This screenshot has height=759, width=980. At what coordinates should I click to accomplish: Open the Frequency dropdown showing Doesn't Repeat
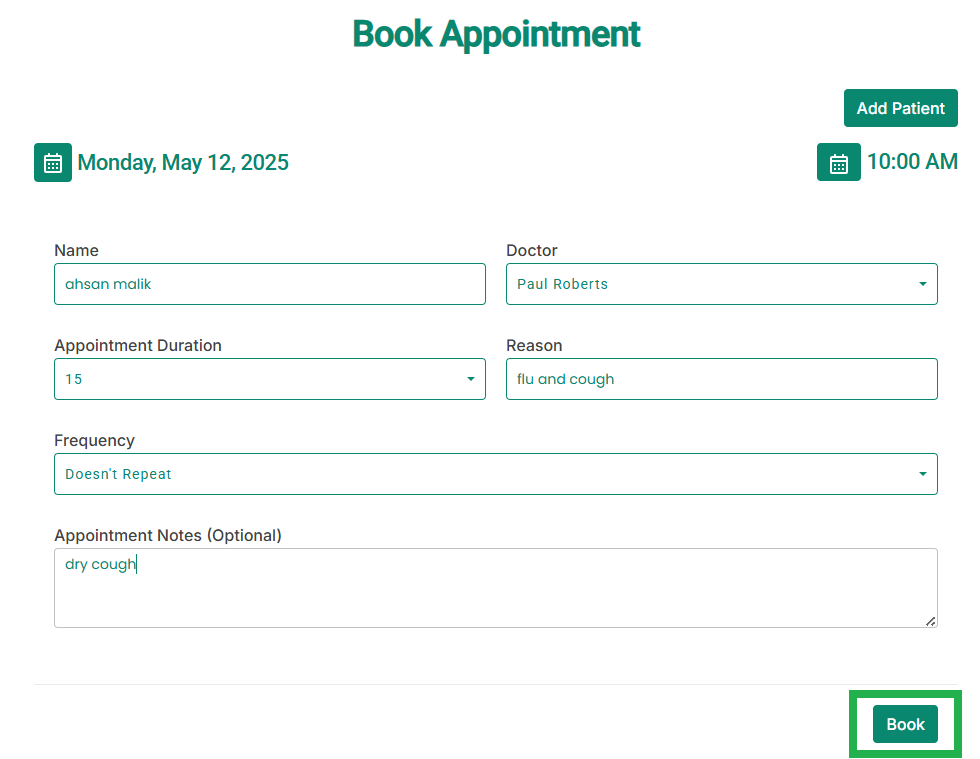point(496,474)
